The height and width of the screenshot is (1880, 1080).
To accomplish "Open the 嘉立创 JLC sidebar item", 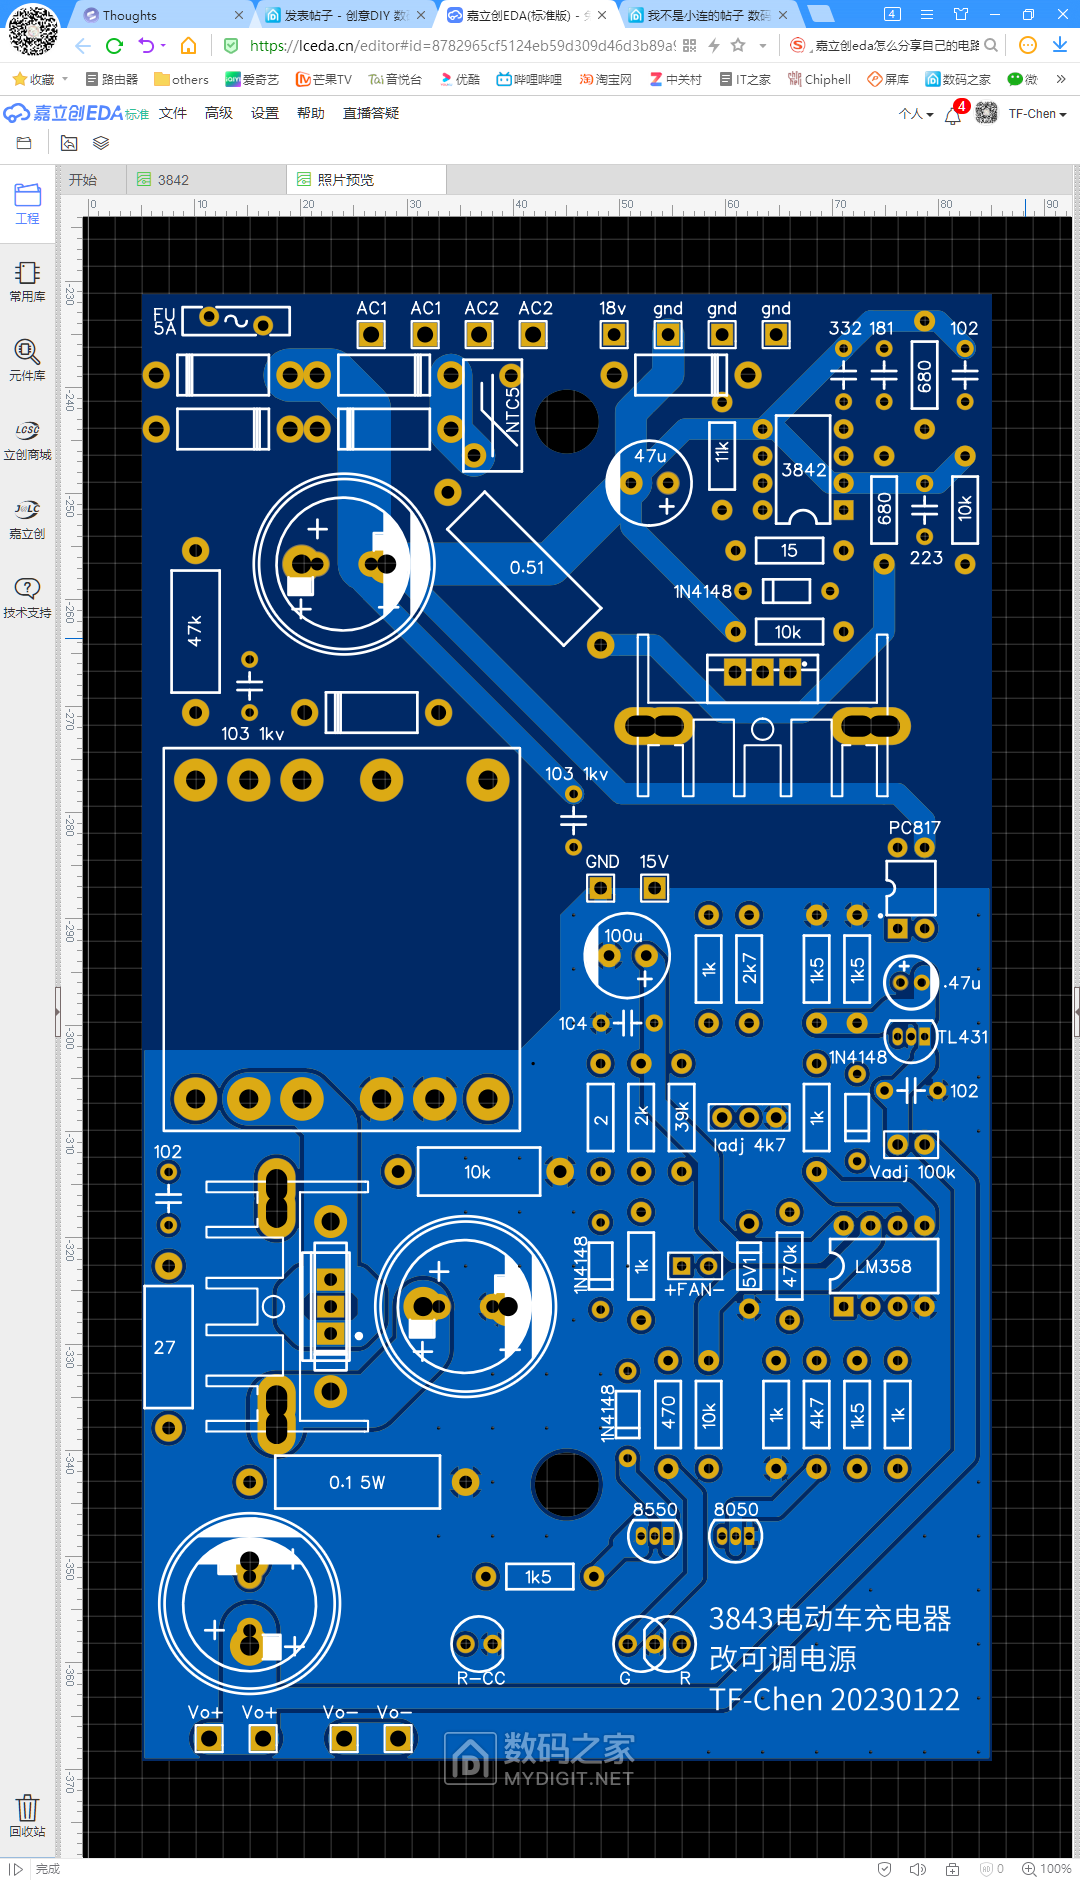I will [27, 520].
